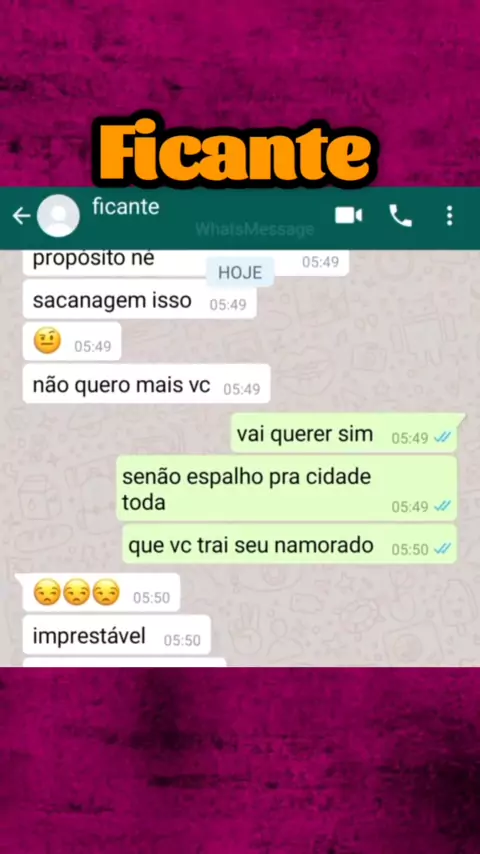
Task: Select the three unamused emojis message
Action: tap(101, 593)
